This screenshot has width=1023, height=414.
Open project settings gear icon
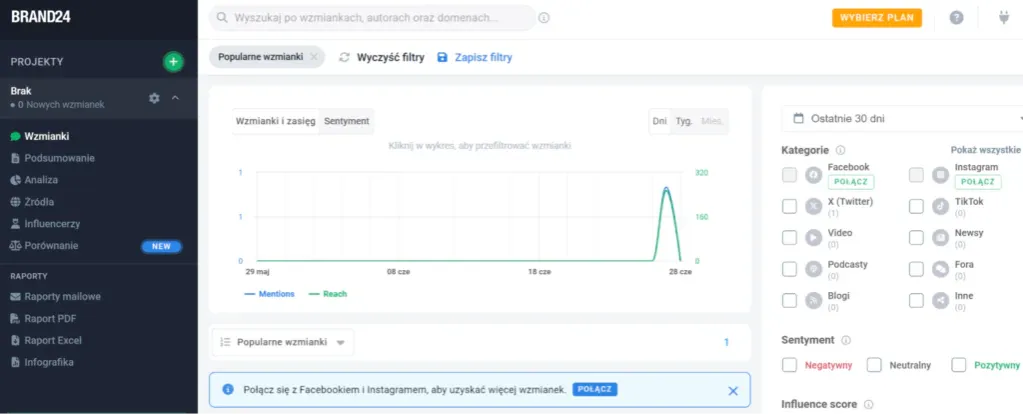154,98
